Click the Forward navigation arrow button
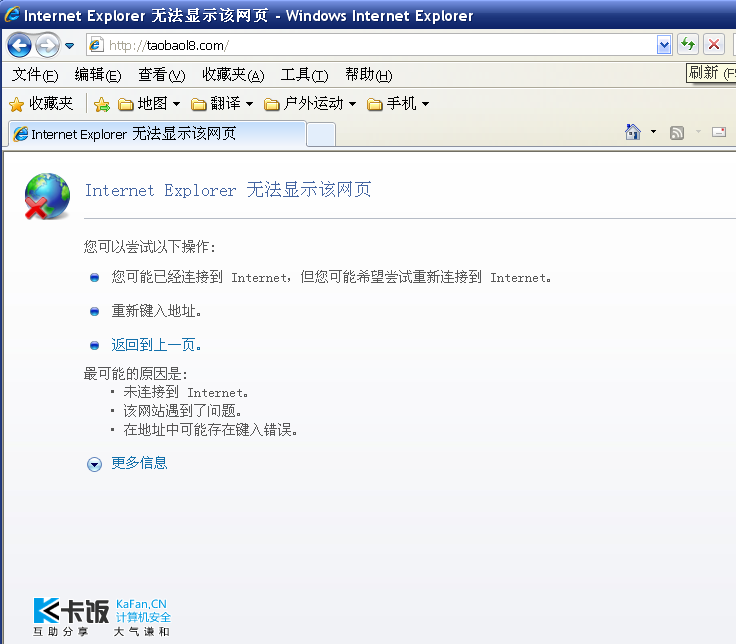This screenshot has height=644, width=736. 47,46
